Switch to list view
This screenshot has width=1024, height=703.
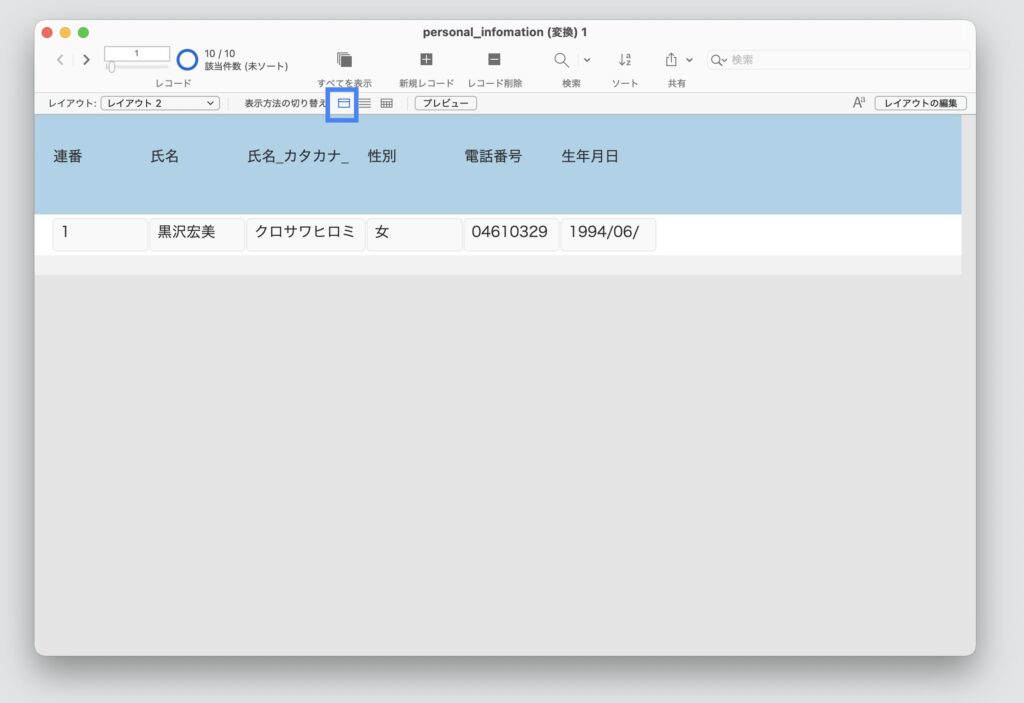tap(365, 102)
